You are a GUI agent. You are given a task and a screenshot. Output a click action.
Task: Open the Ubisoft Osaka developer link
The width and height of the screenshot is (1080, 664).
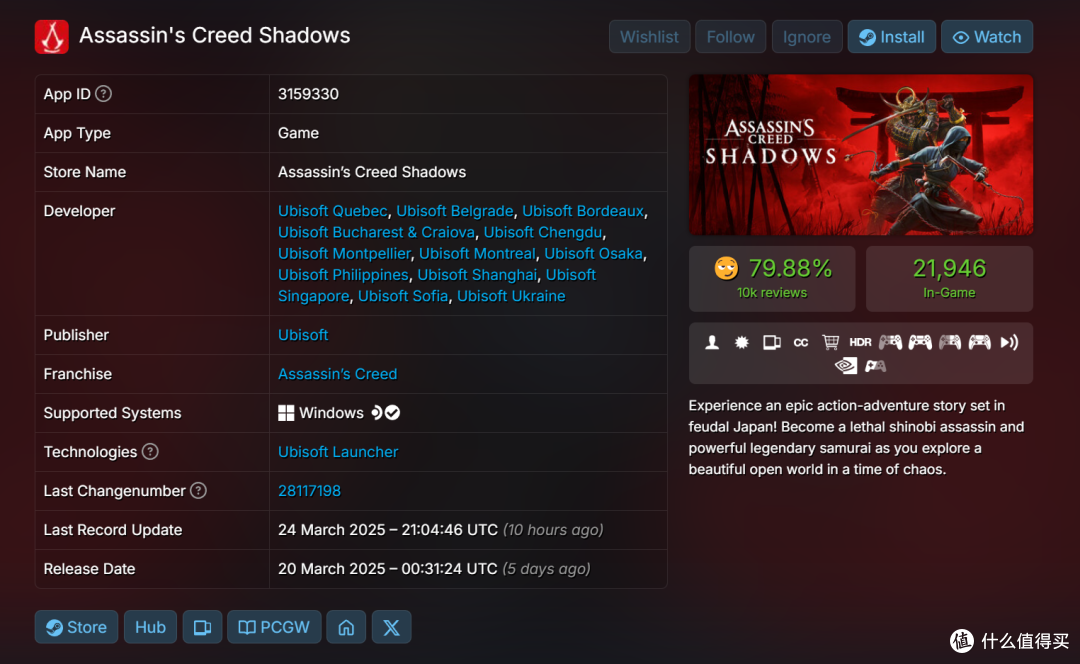[593, 253]
